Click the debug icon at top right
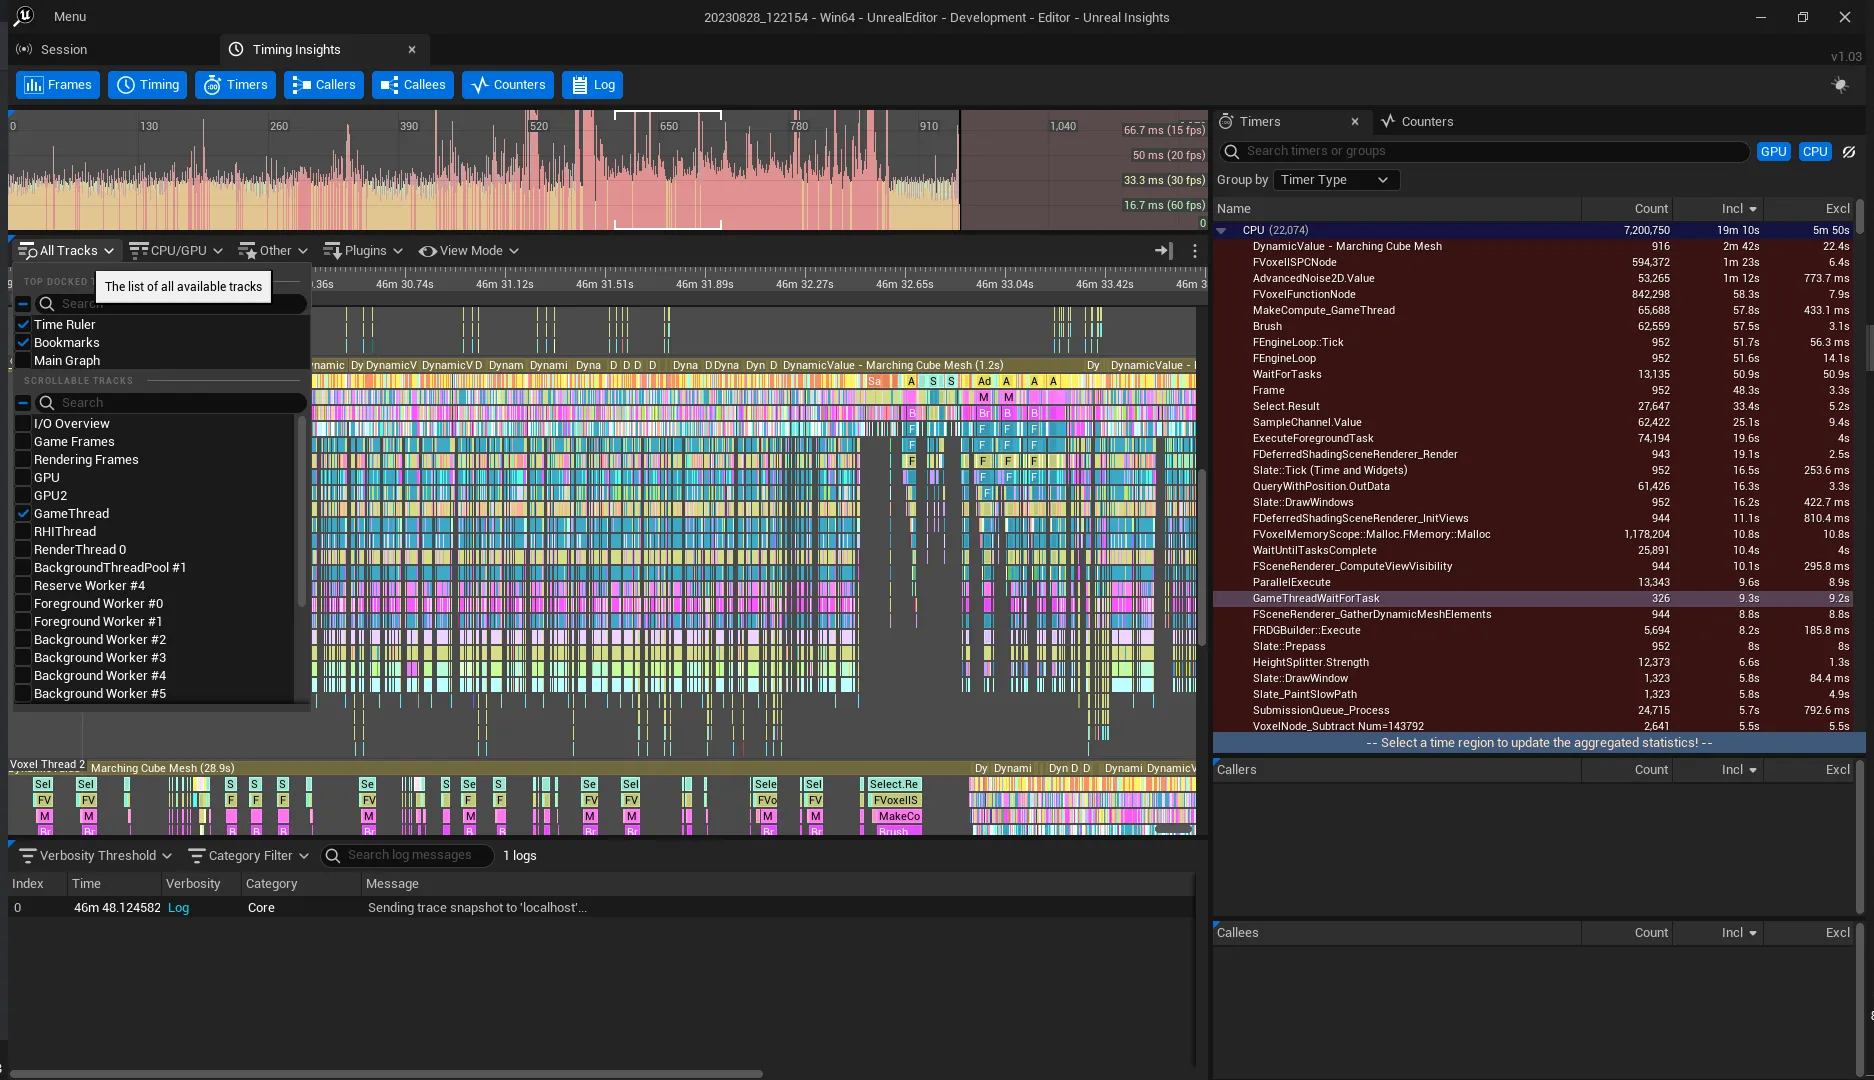Screen dimensions: 1874x1080 (1839, 85)
